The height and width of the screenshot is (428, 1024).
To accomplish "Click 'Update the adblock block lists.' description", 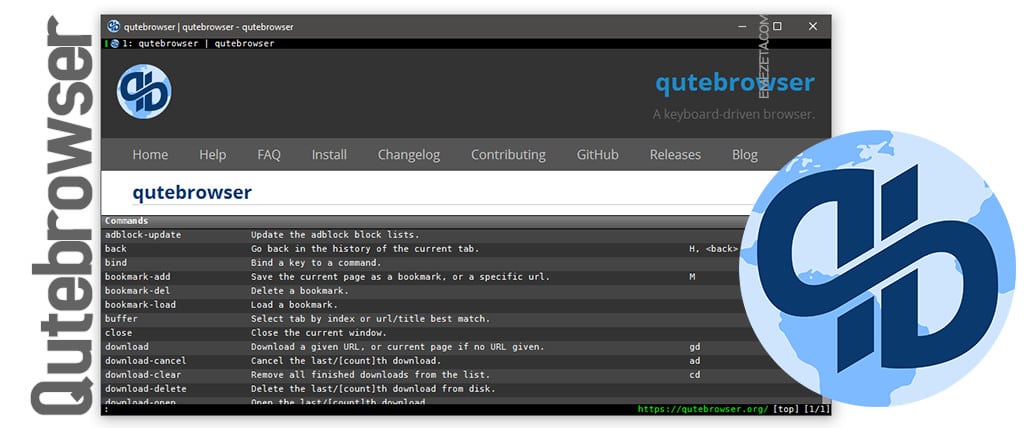I will coord(335,235).
